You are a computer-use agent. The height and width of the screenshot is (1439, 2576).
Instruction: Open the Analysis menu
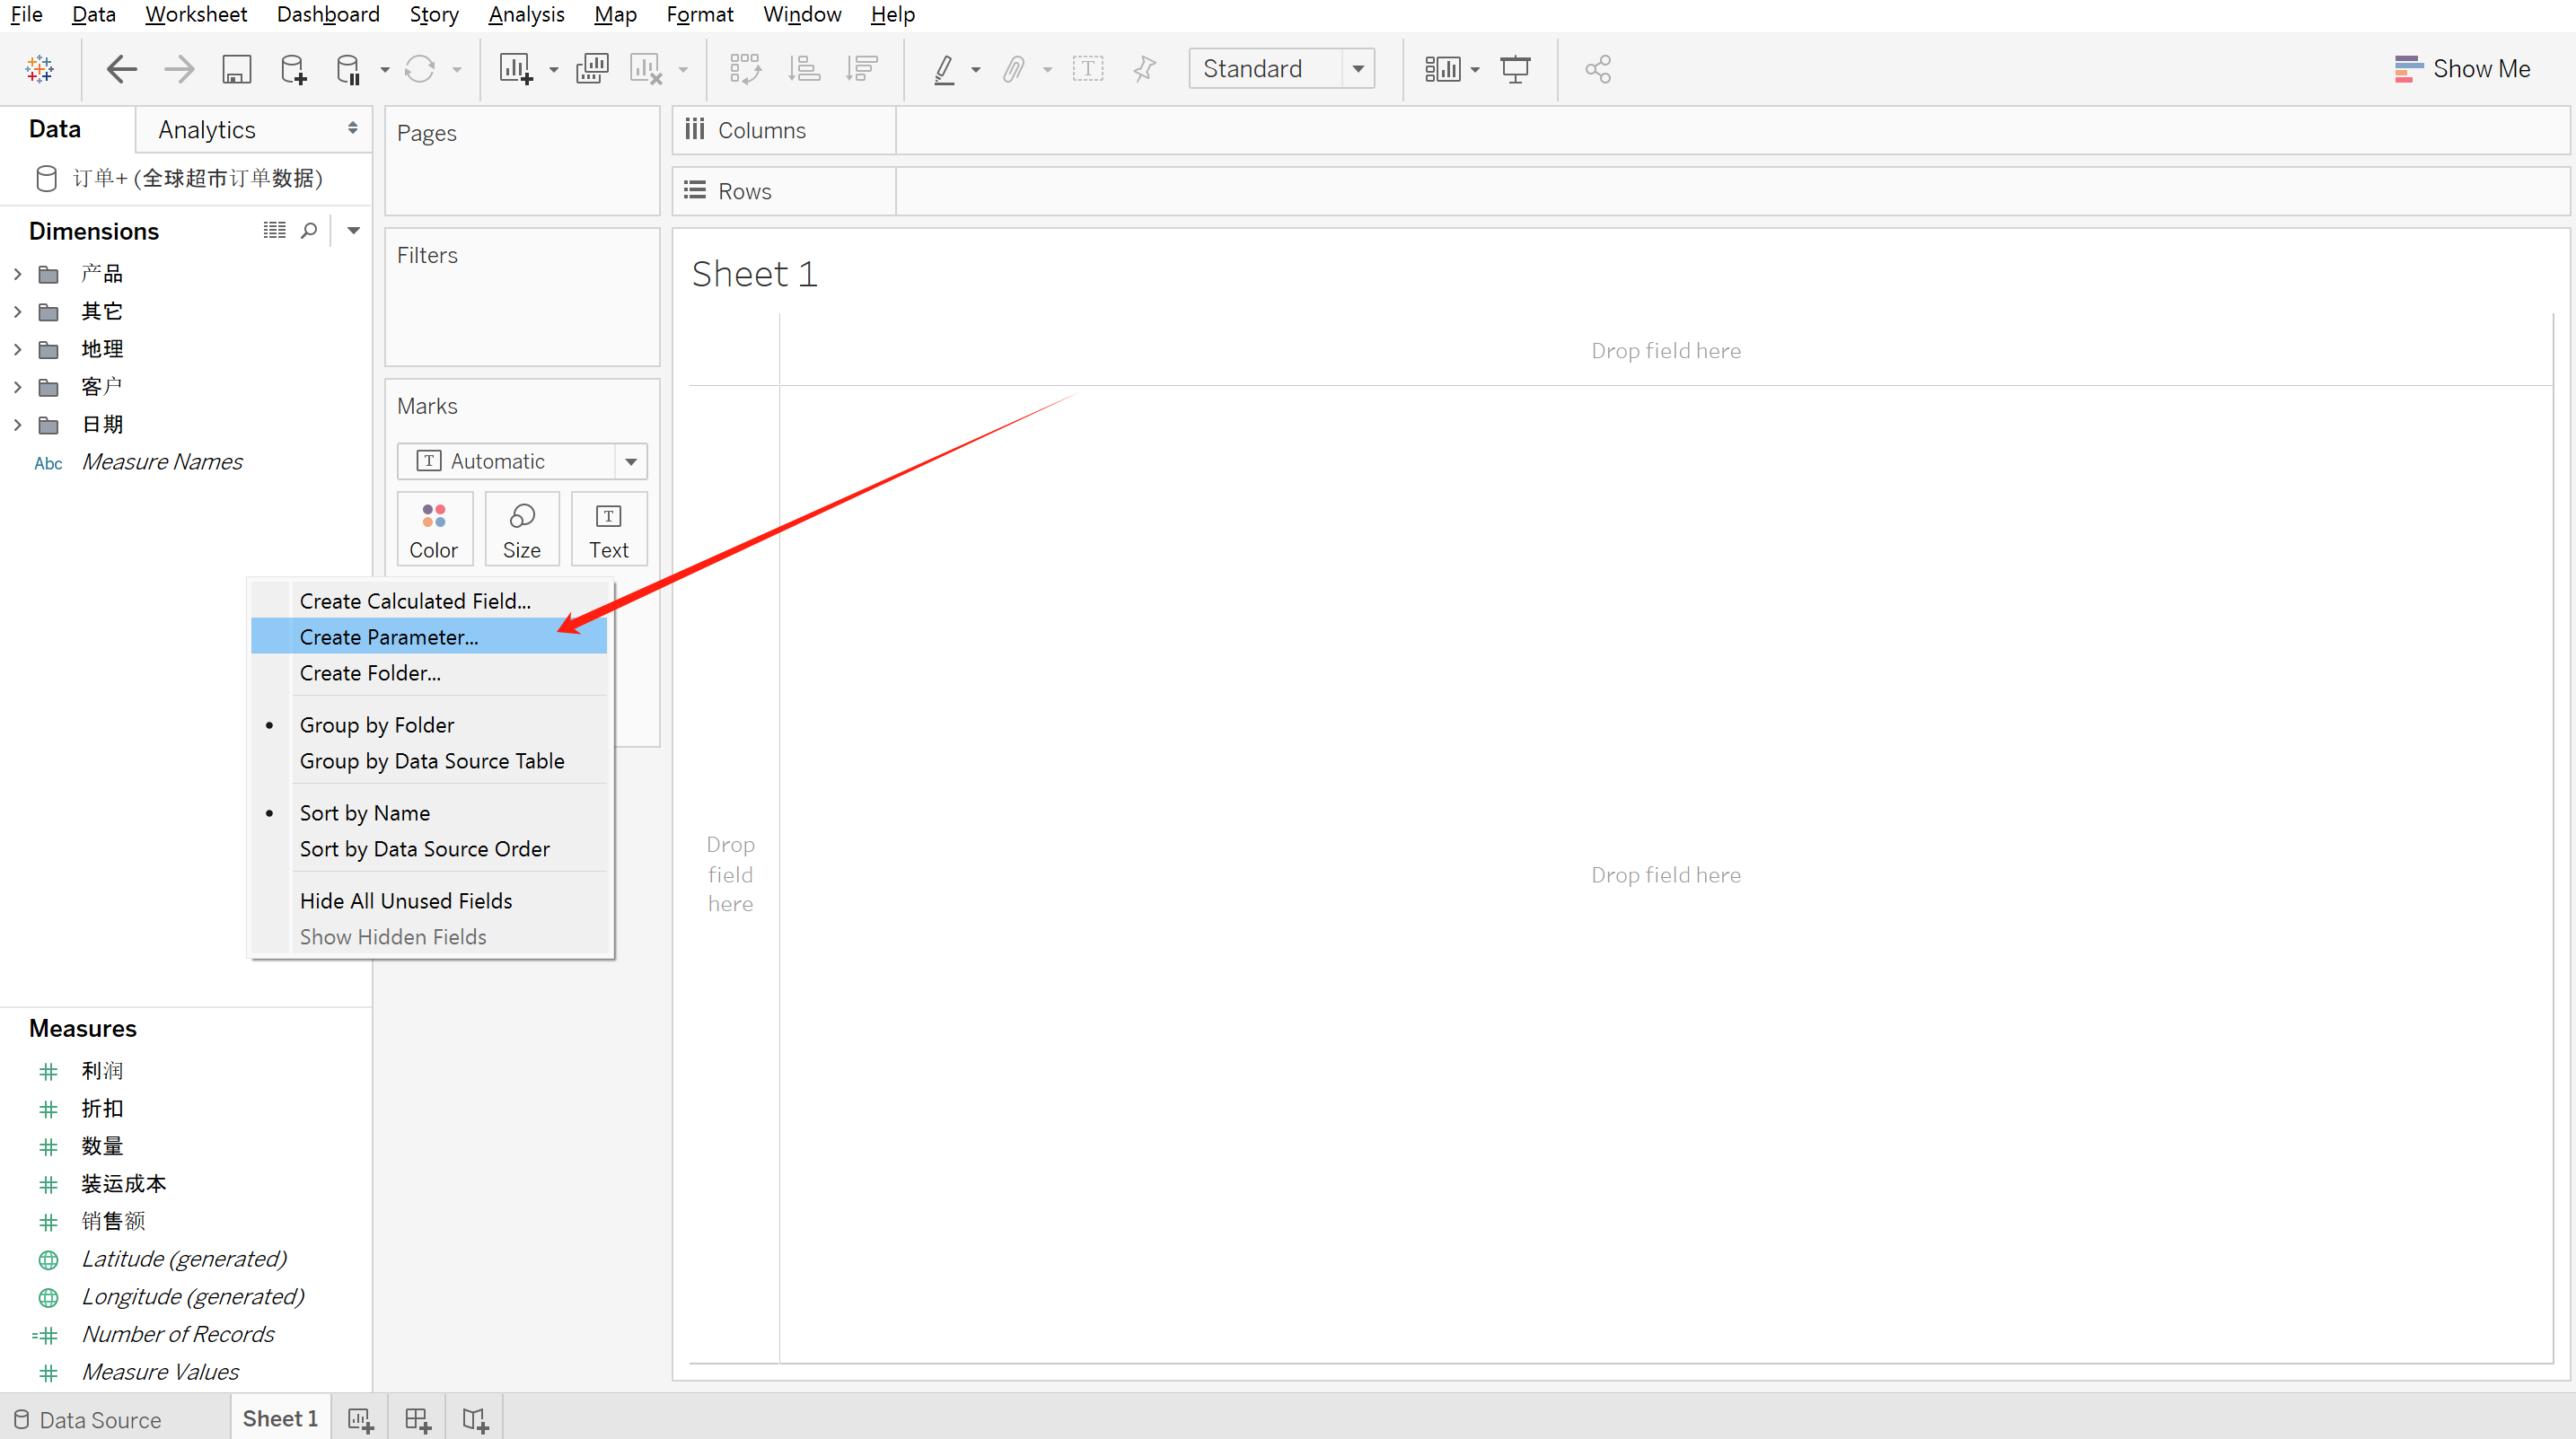tap(526, 14)
